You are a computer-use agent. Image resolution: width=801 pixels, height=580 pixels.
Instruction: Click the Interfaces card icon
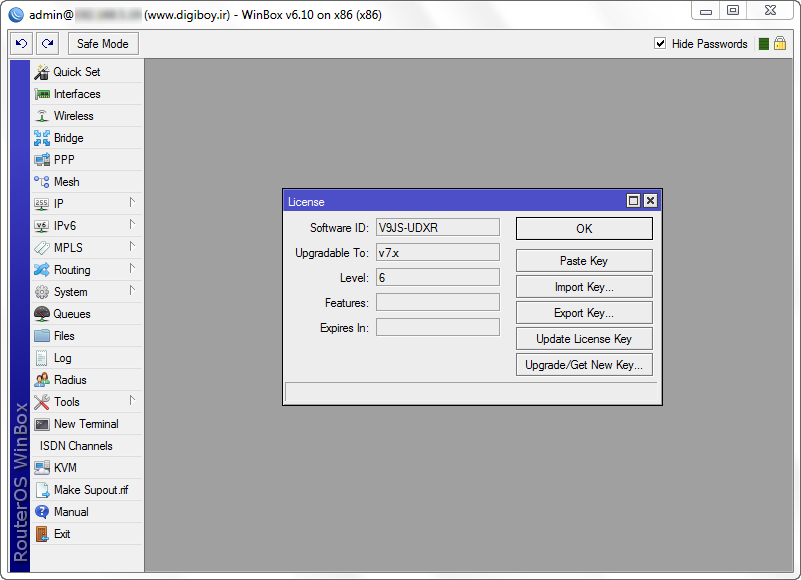point(42,94)
